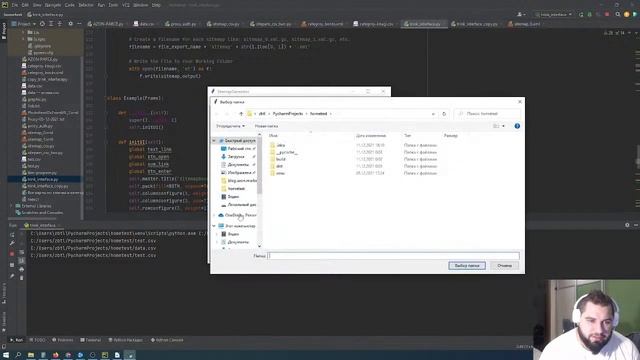
Task: Select pinned Documents in dialog navigation pane
Action: 238,164
